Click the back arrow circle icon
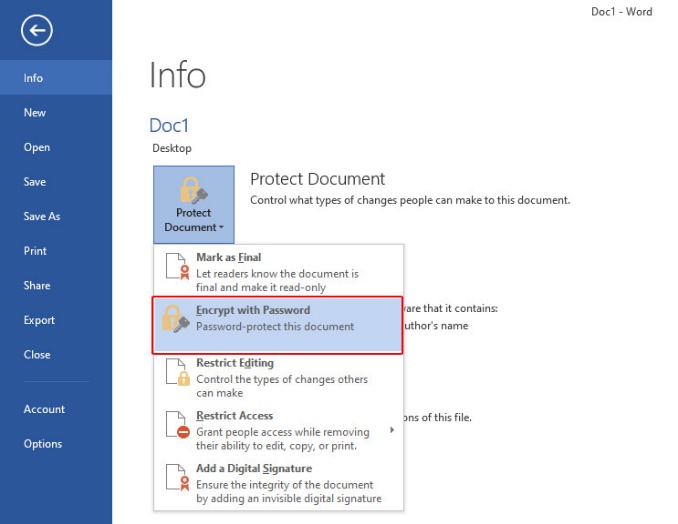Viewport: 678px width, 524px height. pyautogui.click(x=37, y=30)
